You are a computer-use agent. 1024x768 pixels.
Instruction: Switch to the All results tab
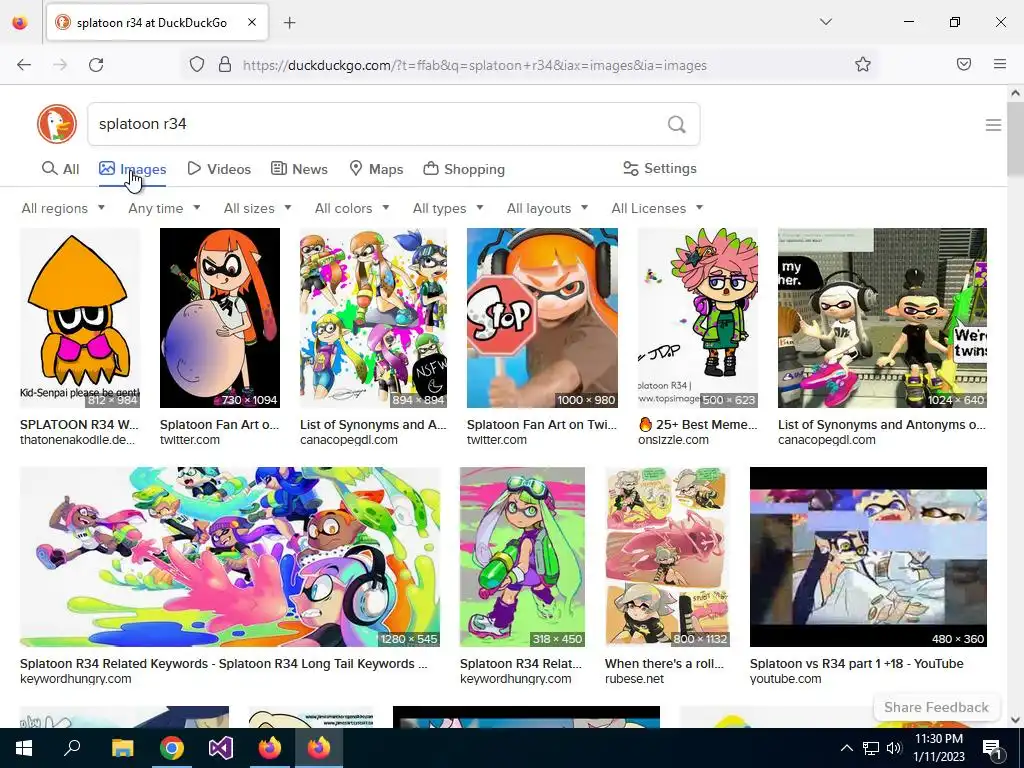point(60,169)
